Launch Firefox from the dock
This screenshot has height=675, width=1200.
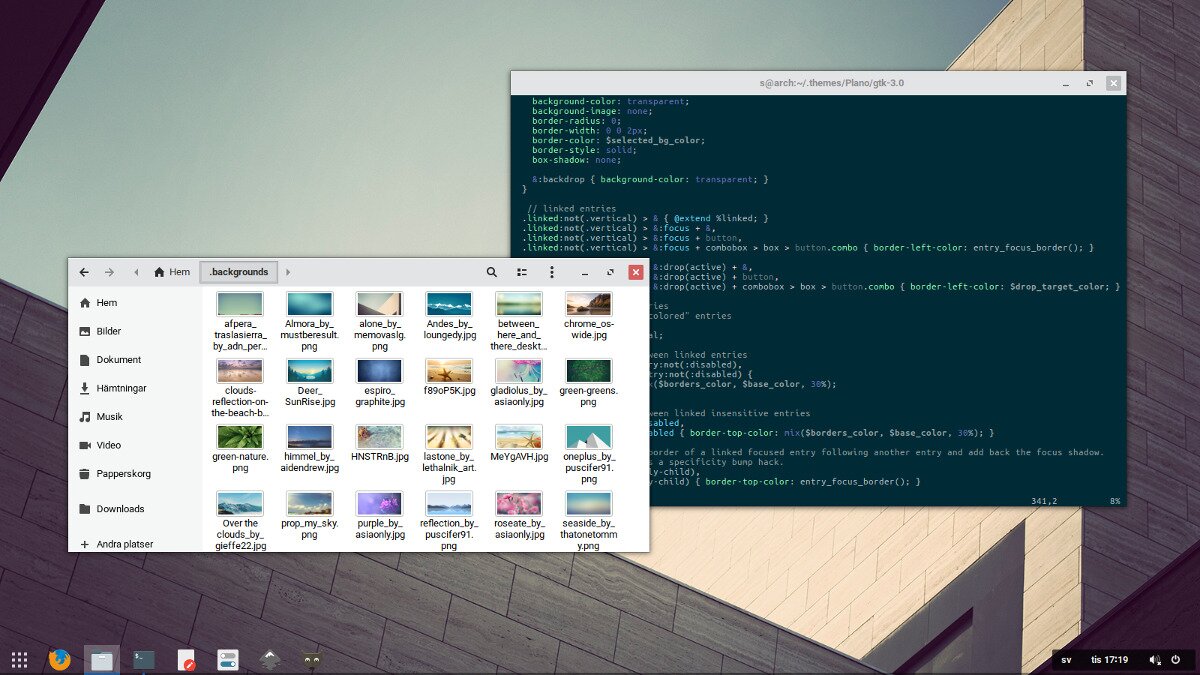tap(60, 659)
